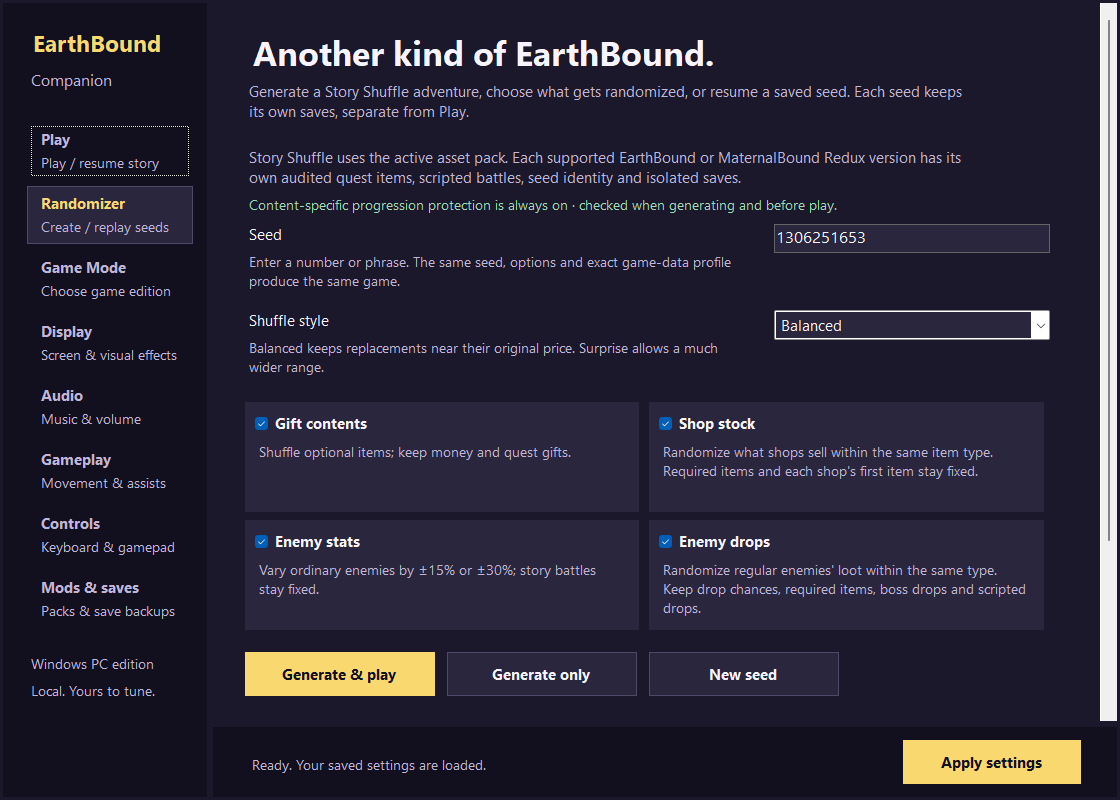Viewport: 1120px width, 800px height.
Task: Click into the Seed number field
Action: pos(911,238)
